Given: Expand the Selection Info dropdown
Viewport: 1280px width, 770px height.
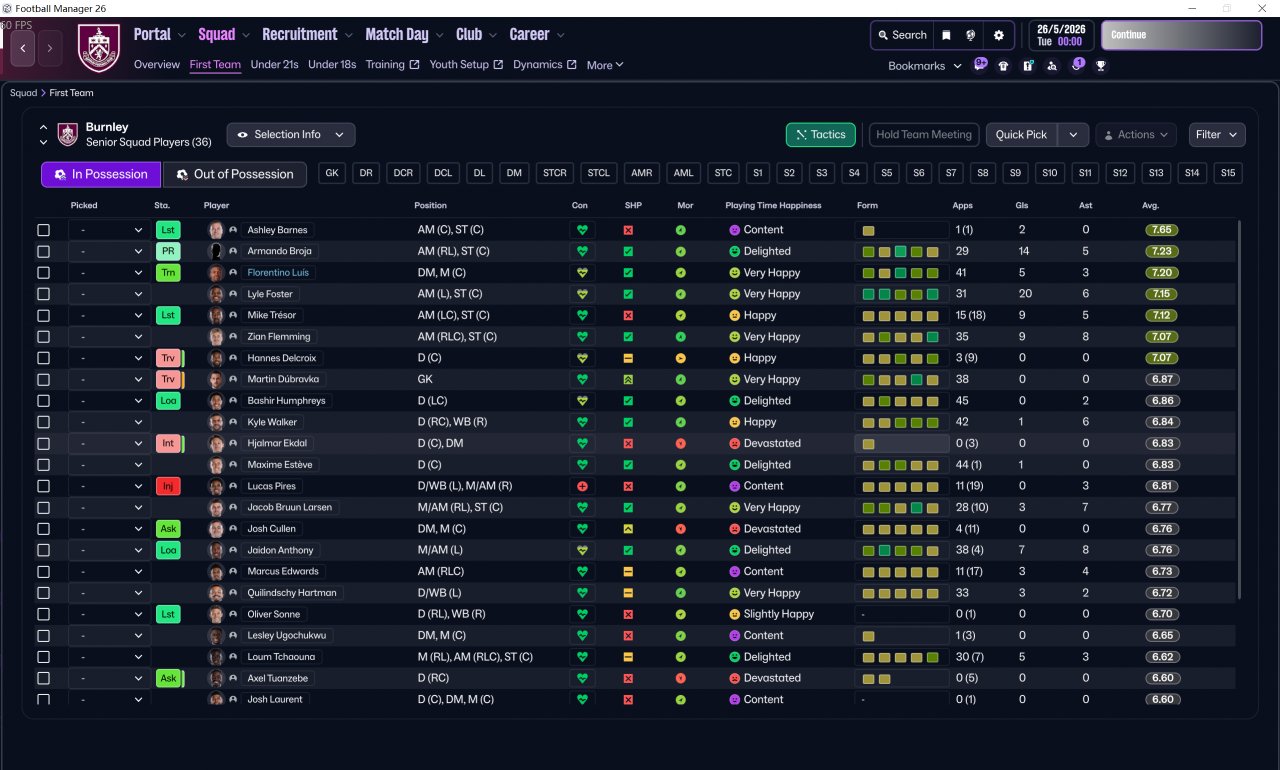Looking at the screenshot, I should (x=290, y=135).
